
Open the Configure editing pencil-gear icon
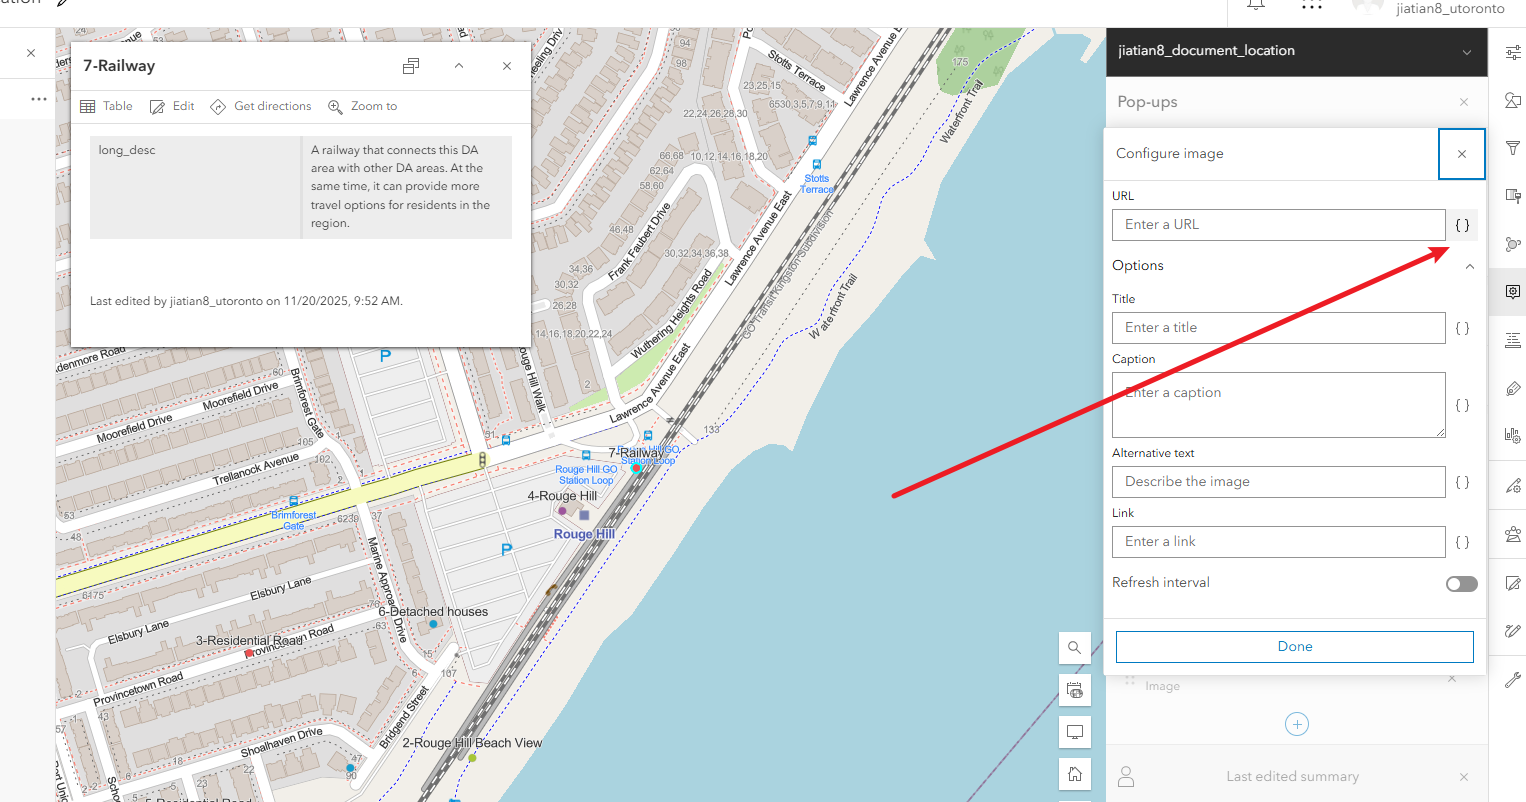[1513, 486]
